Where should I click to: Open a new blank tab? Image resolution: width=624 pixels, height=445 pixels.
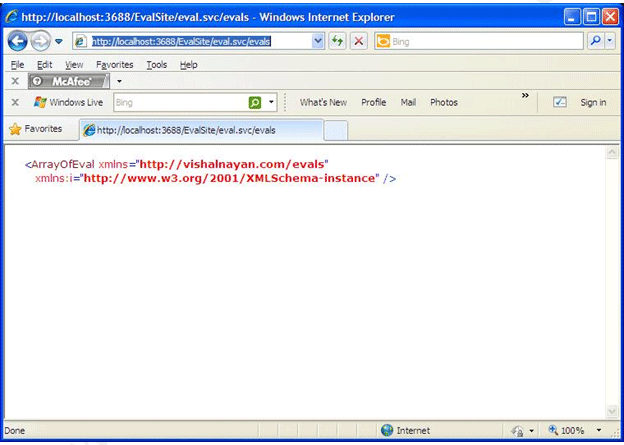click(335, 131)
